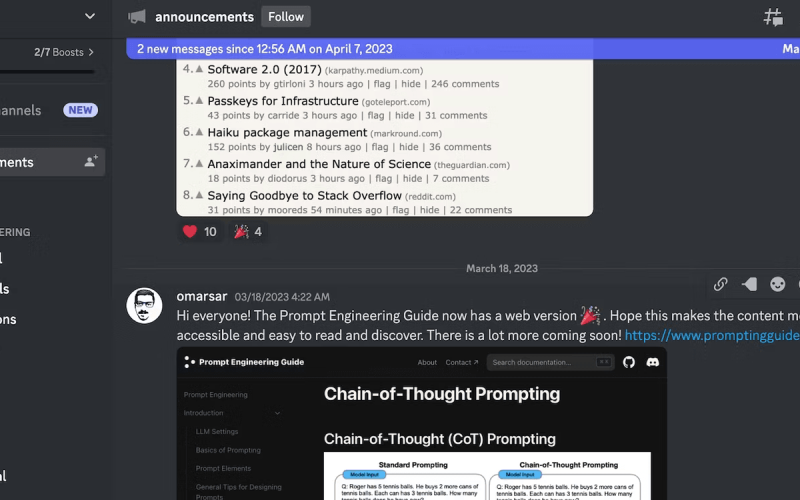Click the Search documentation field
800x500 pixels.
point(551,362)
